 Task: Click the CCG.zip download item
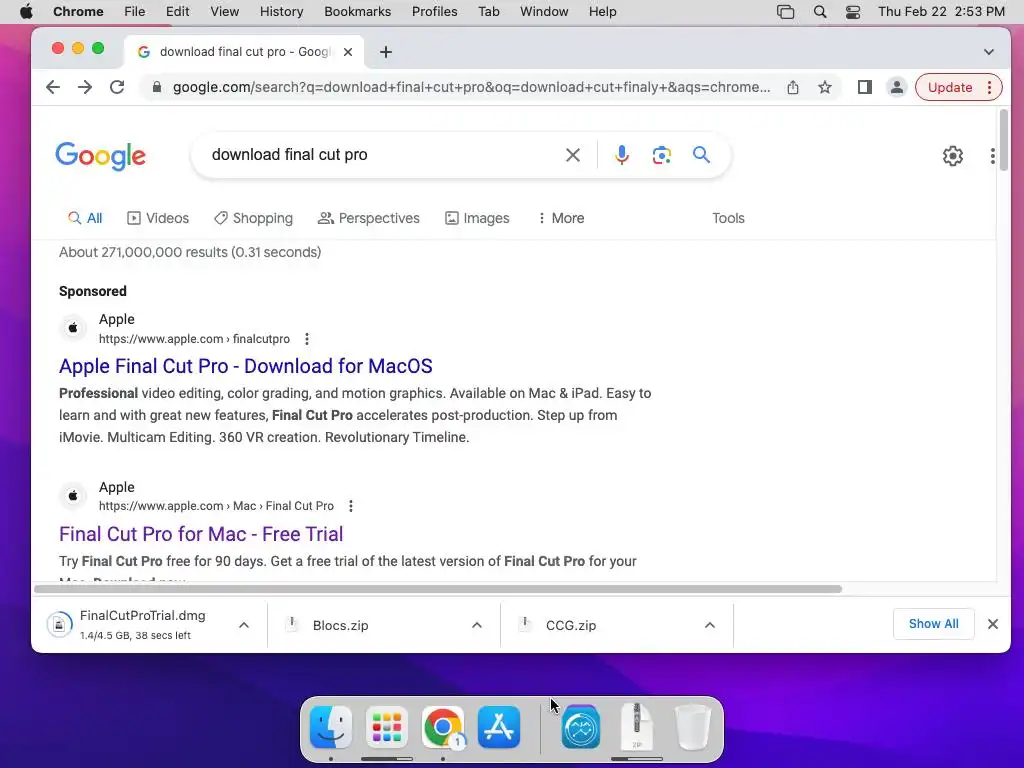point(571,625)
